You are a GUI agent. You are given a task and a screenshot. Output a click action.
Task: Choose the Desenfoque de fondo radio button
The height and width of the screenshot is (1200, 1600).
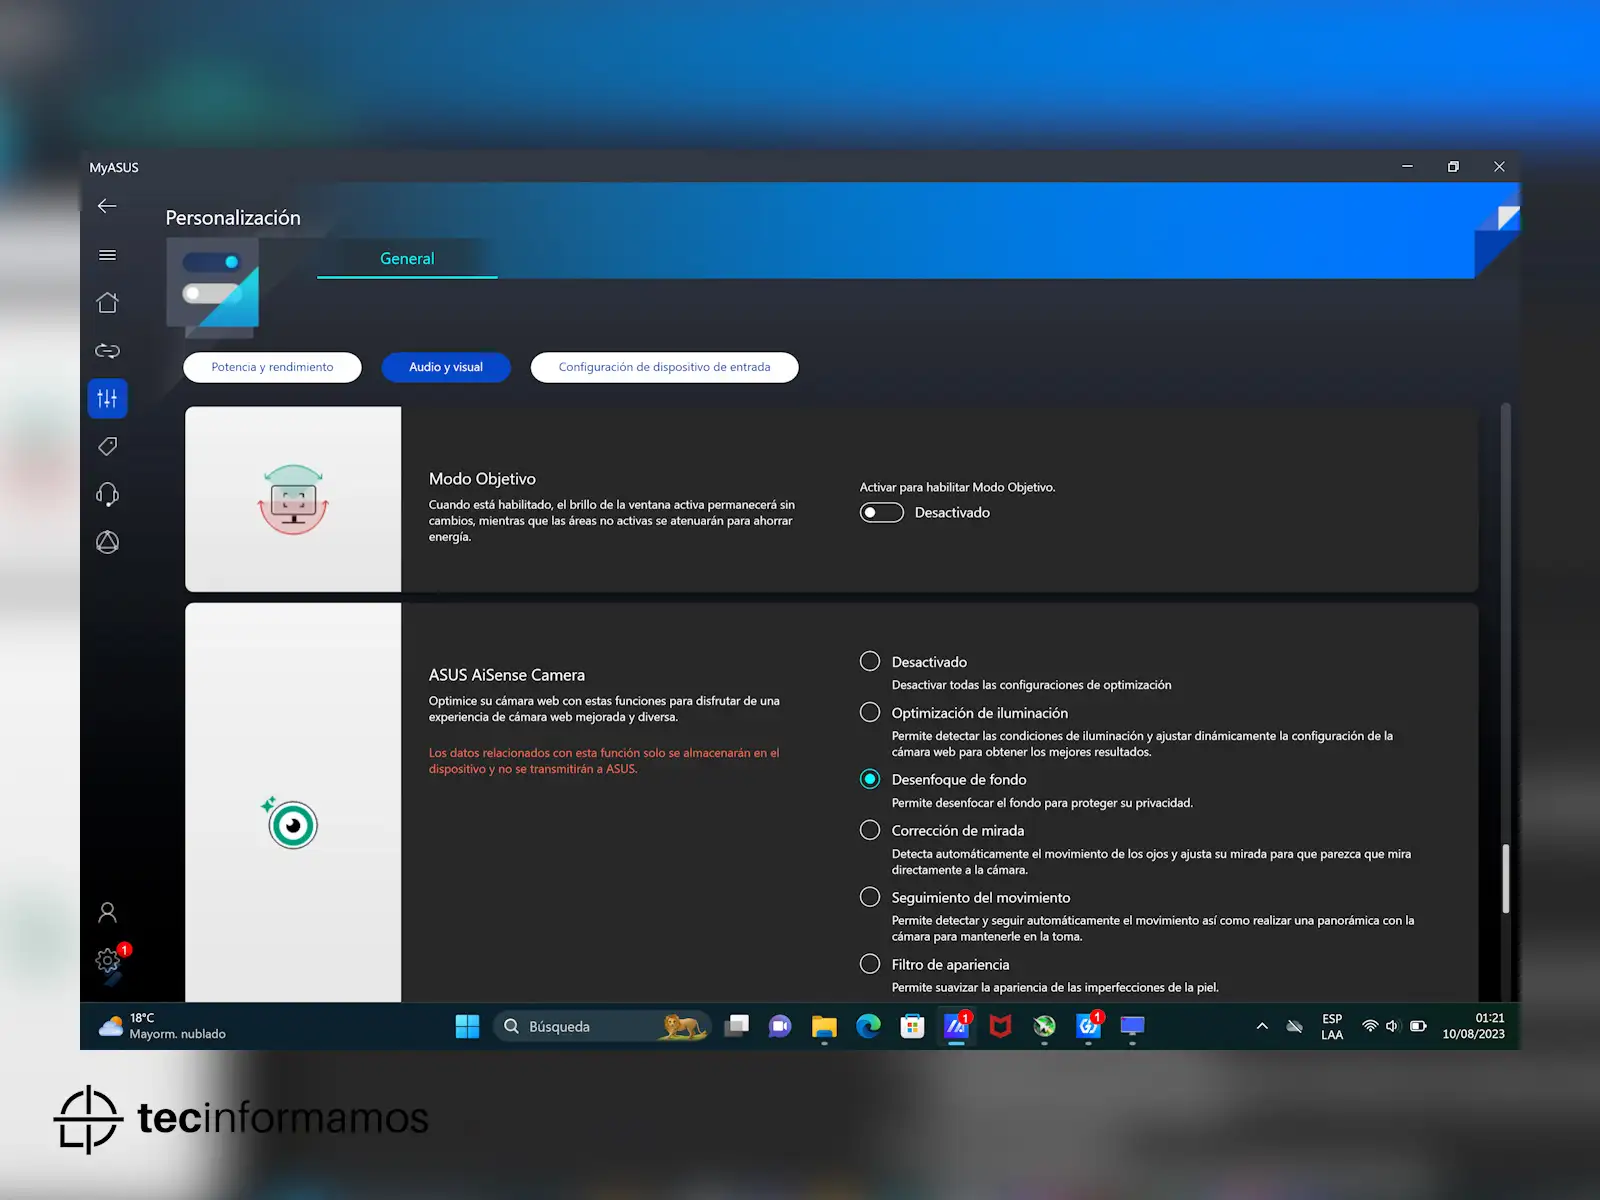(870, 780)
